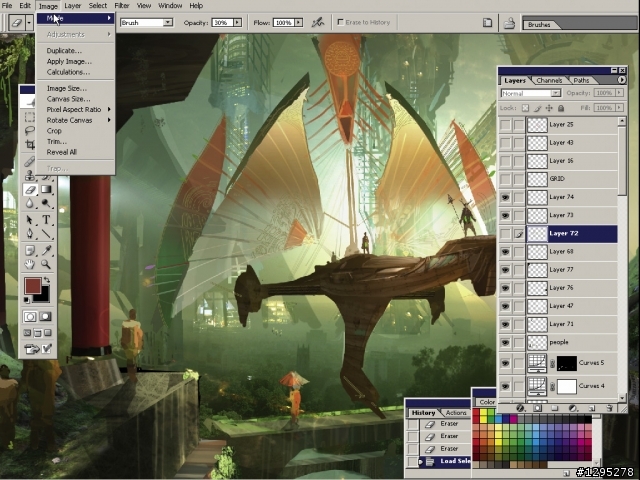Toggle visibility of people layer
This screenshot has width=640, height=480.
pyautogui.click(x=505, y=342)
